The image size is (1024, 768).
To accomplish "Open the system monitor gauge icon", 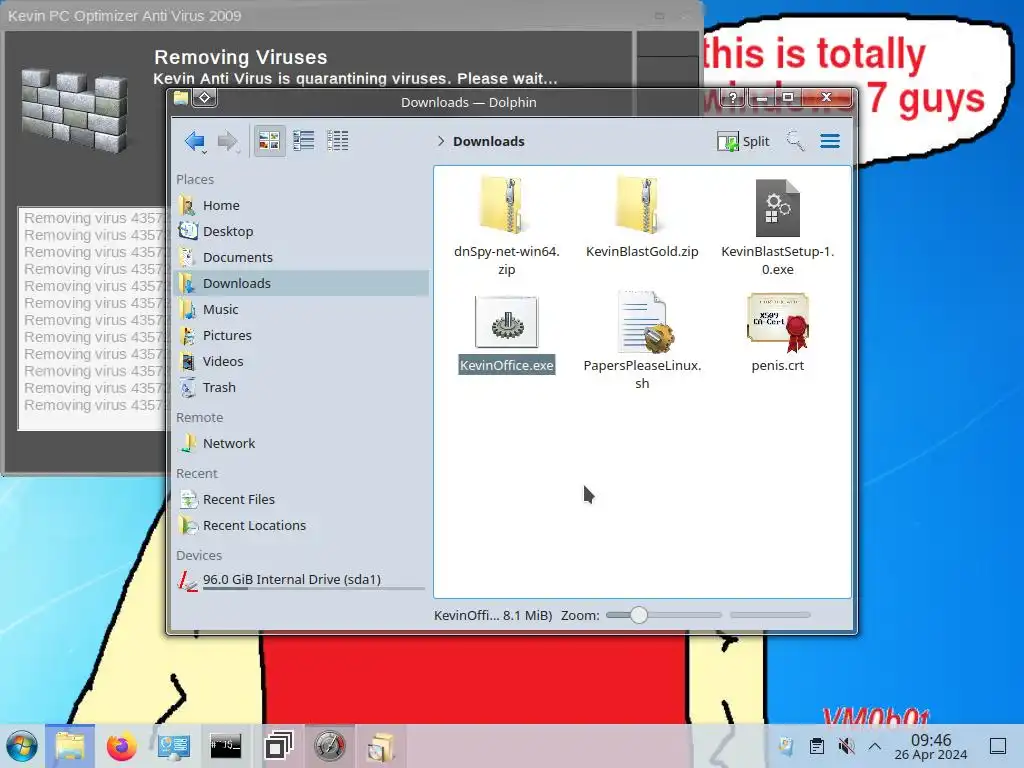I will (330, 746).
